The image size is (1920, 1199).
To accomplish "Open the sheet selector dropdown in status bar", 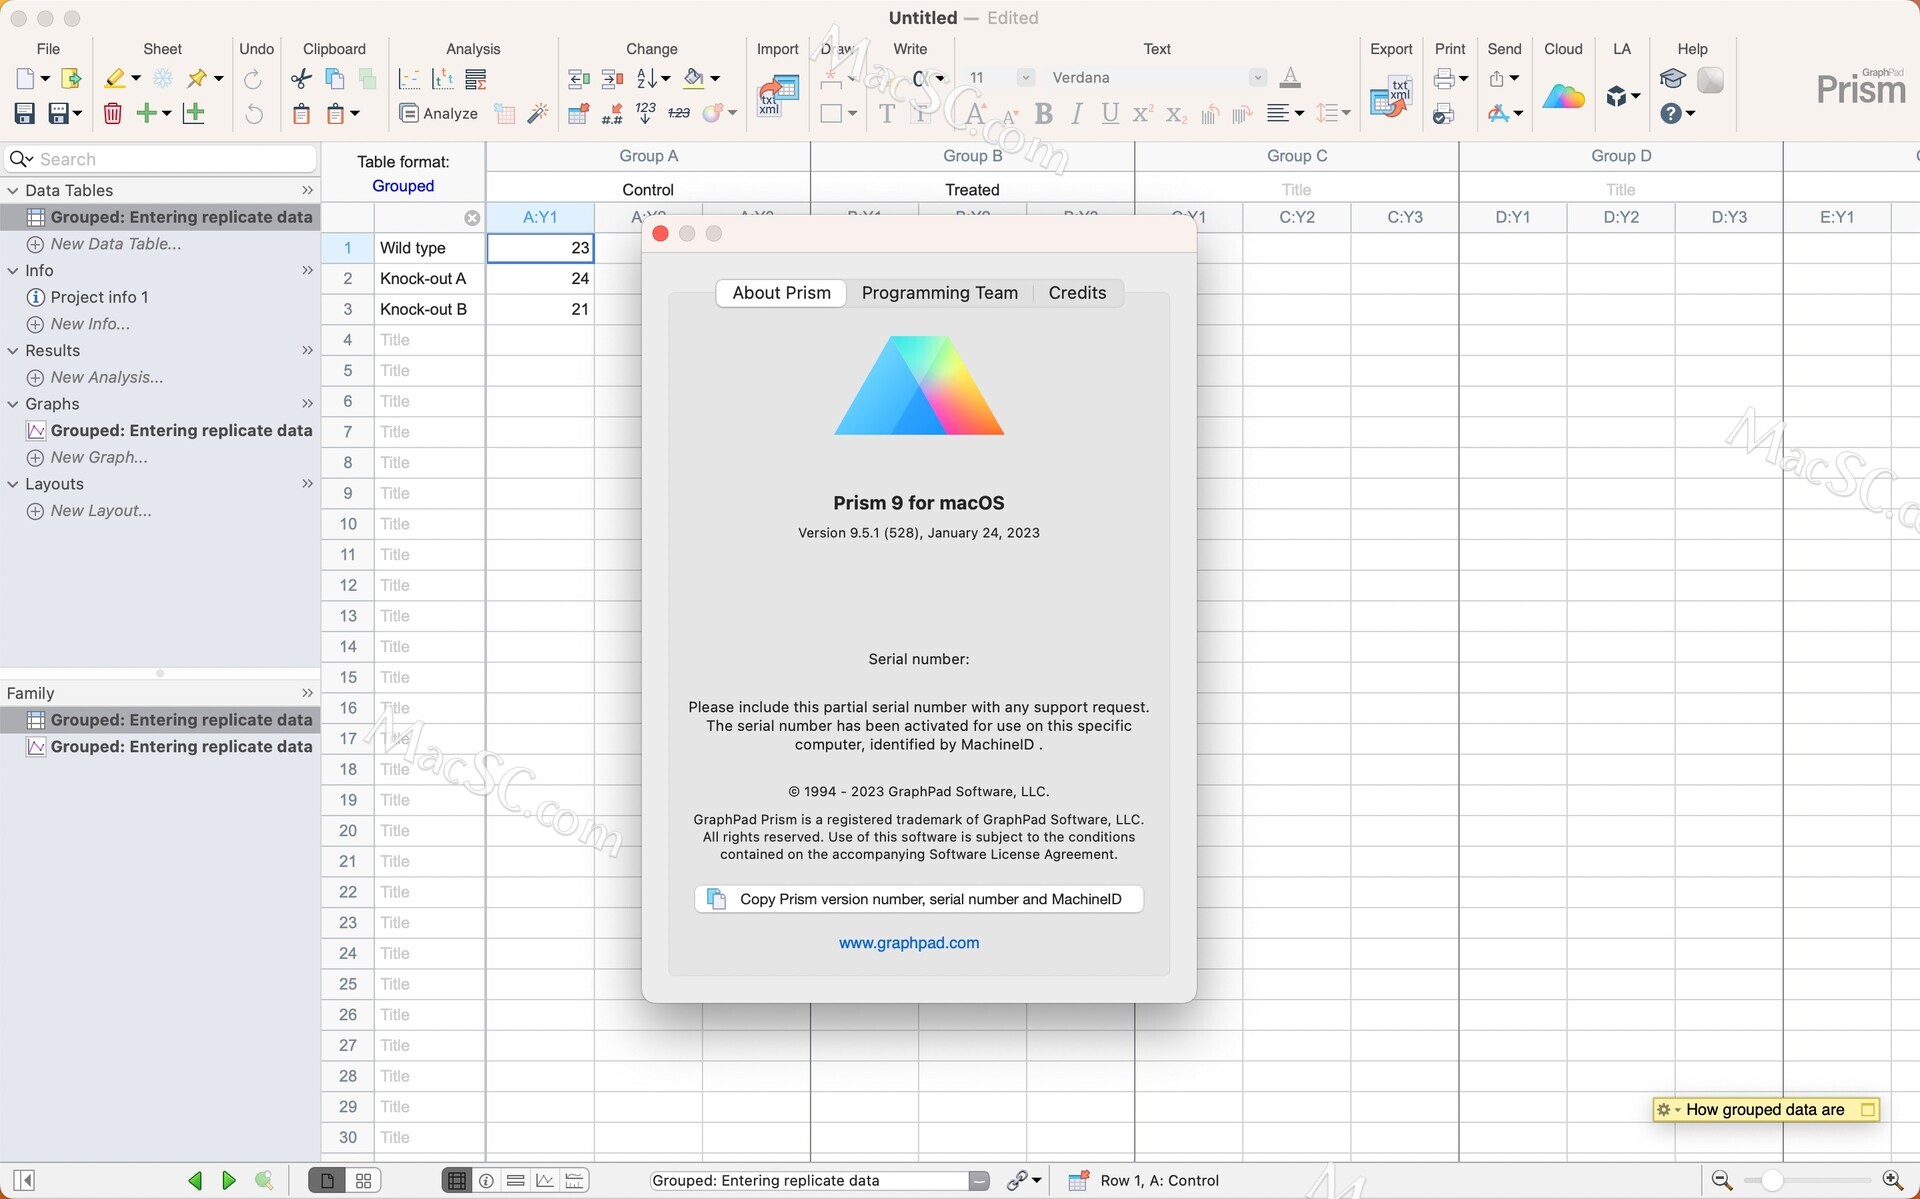I will pyautogui.click(x=979, y=1181).
